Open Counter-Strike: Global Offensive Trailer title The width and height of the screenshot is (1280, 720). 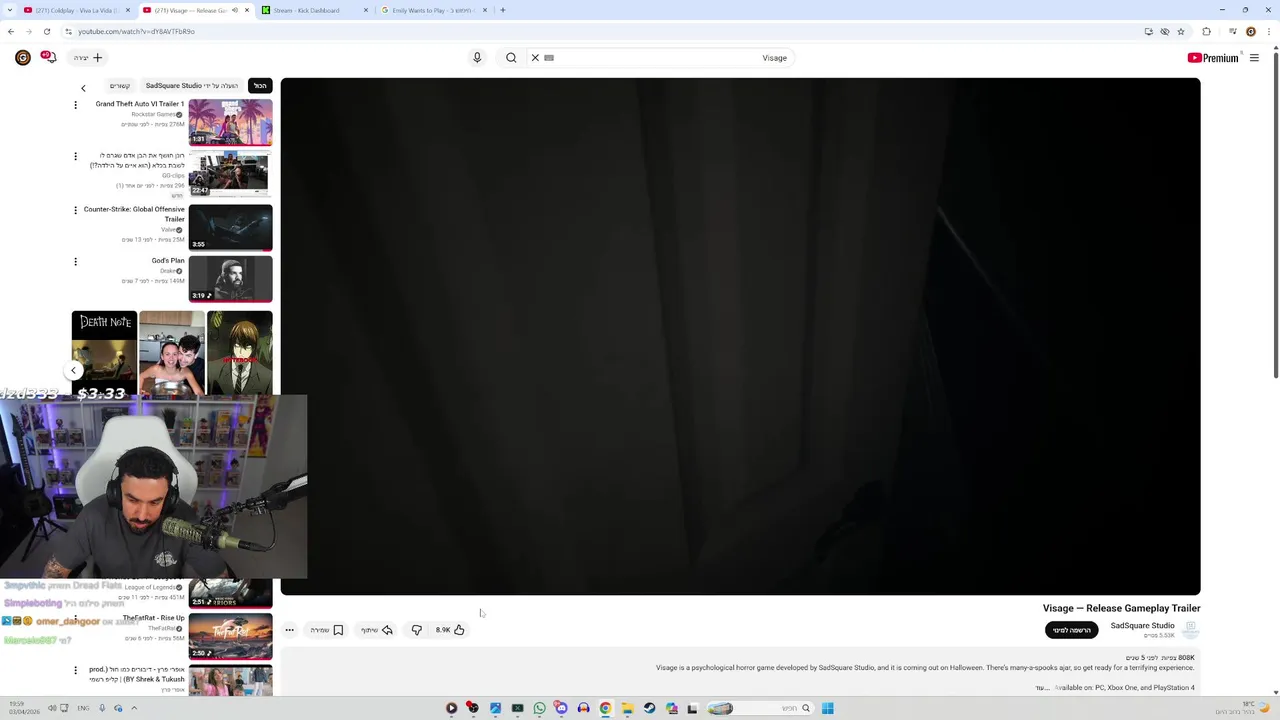pyautogui.click(x=134, y=214)
